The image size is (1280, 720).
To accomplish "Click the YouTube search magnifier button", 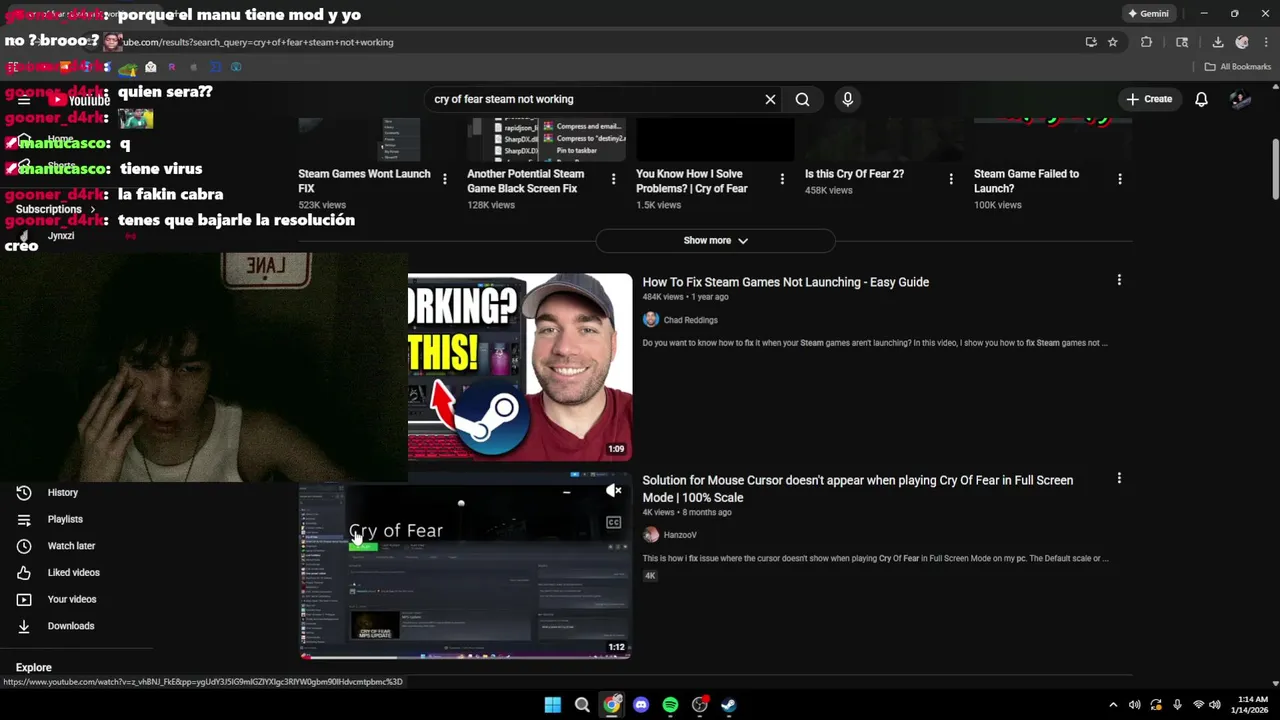I will 802,99.
